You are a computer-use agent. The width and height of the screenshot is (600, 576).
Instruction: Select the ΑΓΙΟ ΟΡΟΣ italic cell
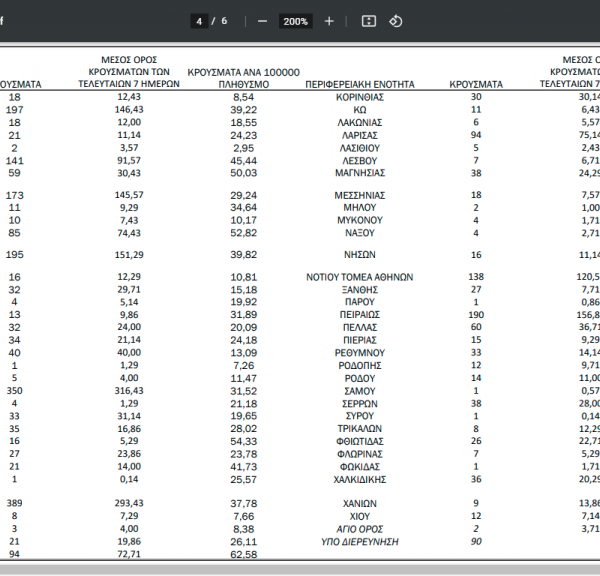360,529
